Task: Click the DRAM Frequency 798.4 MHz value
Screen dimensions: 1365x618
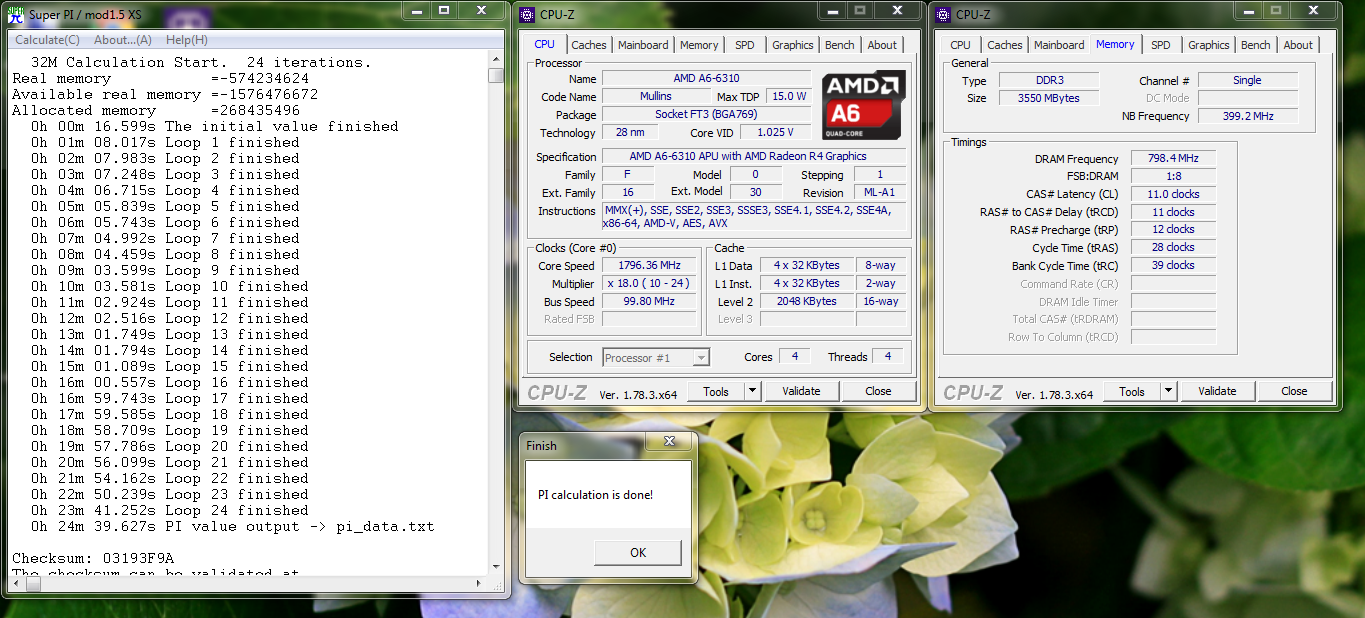Action: click(1173, 158)
